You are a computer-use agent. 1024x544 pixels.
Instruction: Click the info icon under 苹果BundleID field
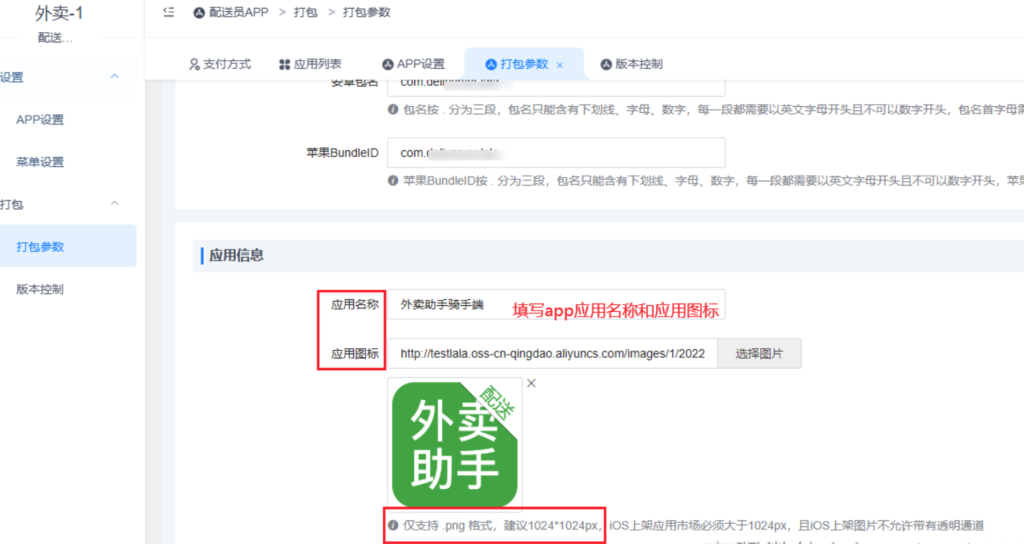[x=393, y=181]
